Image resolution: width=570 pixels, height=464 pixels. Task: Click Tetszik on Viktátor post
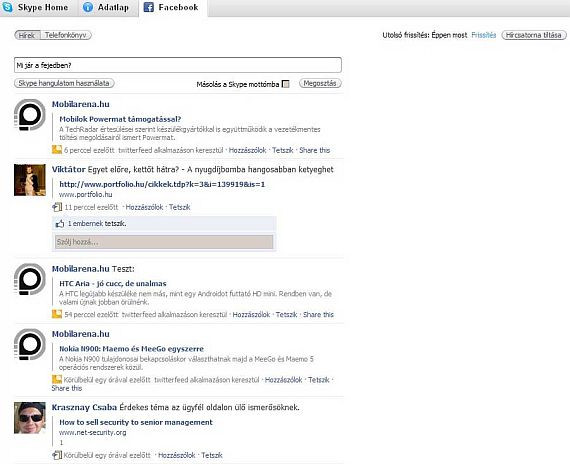click(x=179, y=207)
